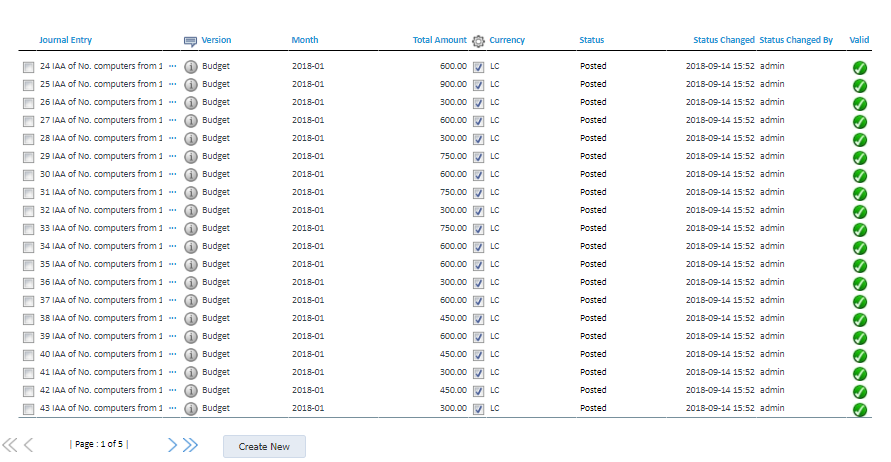
Task: Click the Month column header
Action: pyautogui.click(x=305, y=40)
